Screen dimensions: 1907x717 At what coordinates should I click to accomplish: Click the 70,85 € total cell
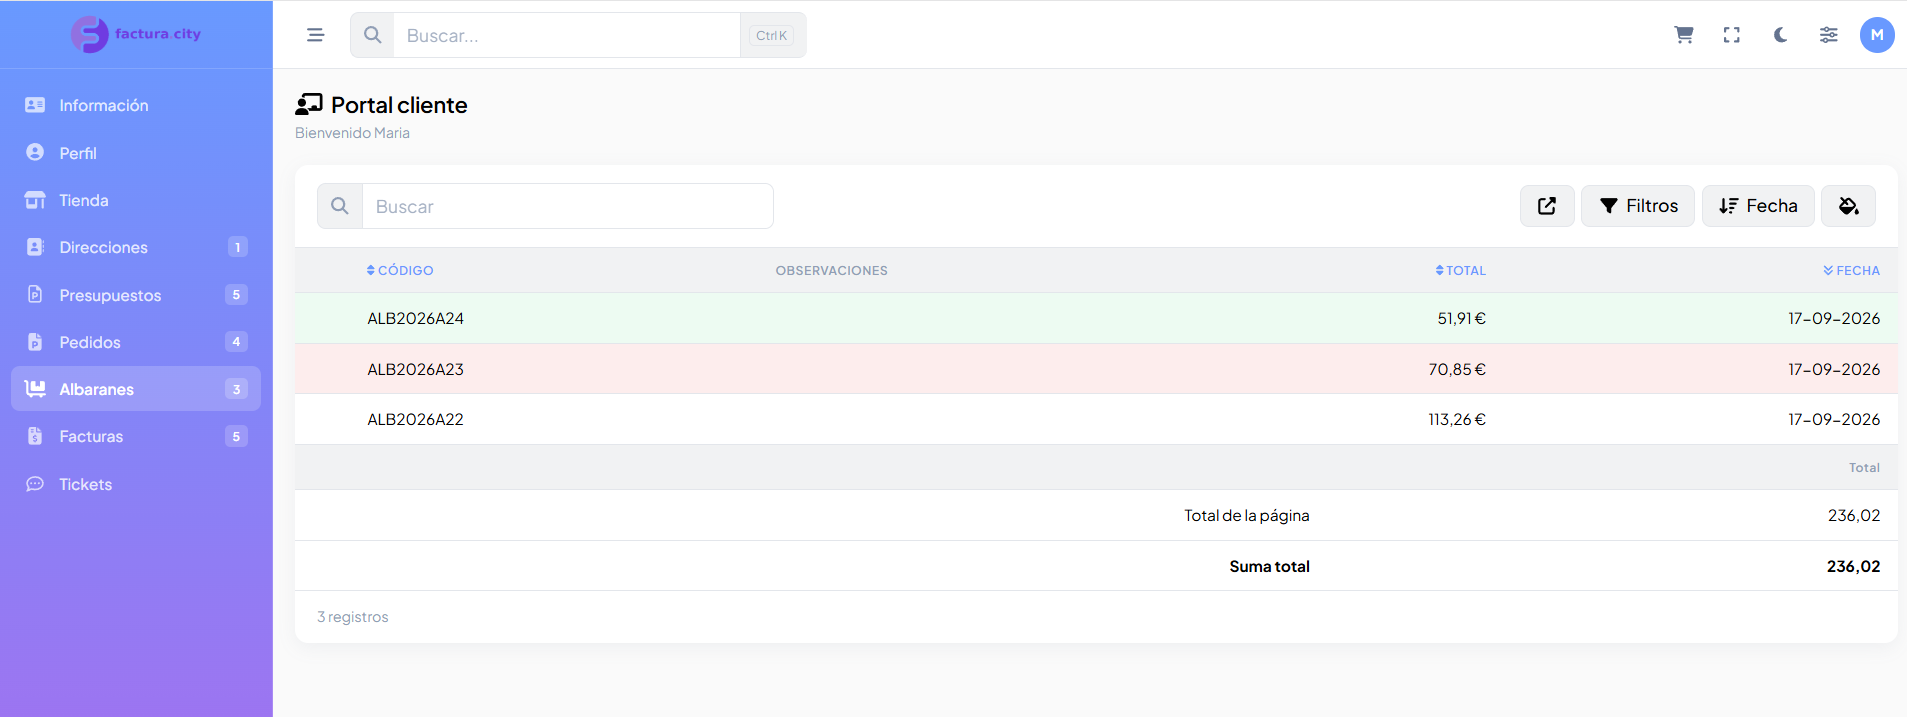click(1457, 369)
